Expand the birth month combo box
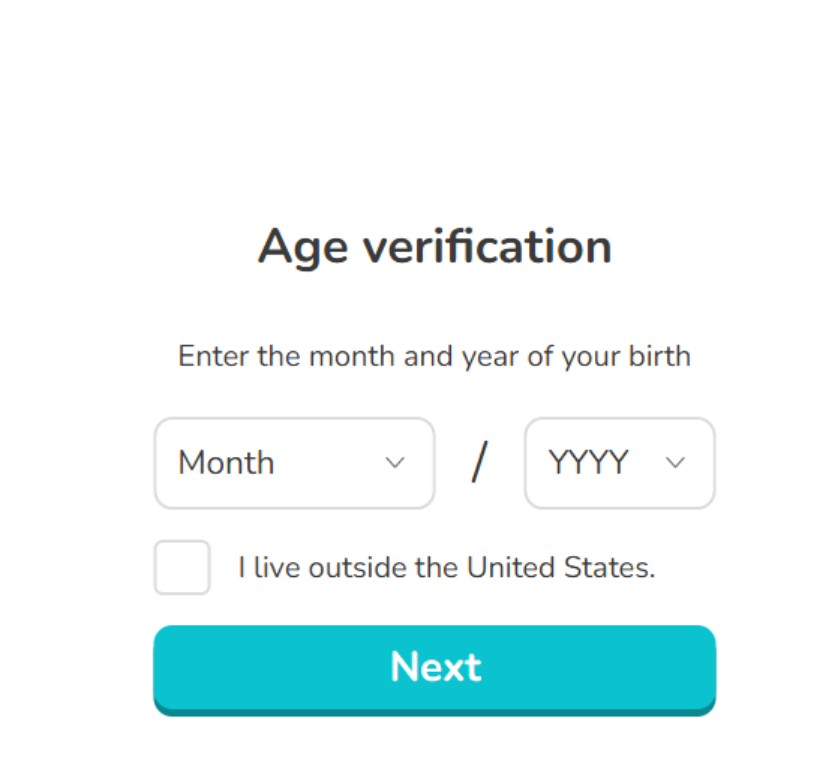Viewport: 813px width, 778px height. tap(294, 463)
